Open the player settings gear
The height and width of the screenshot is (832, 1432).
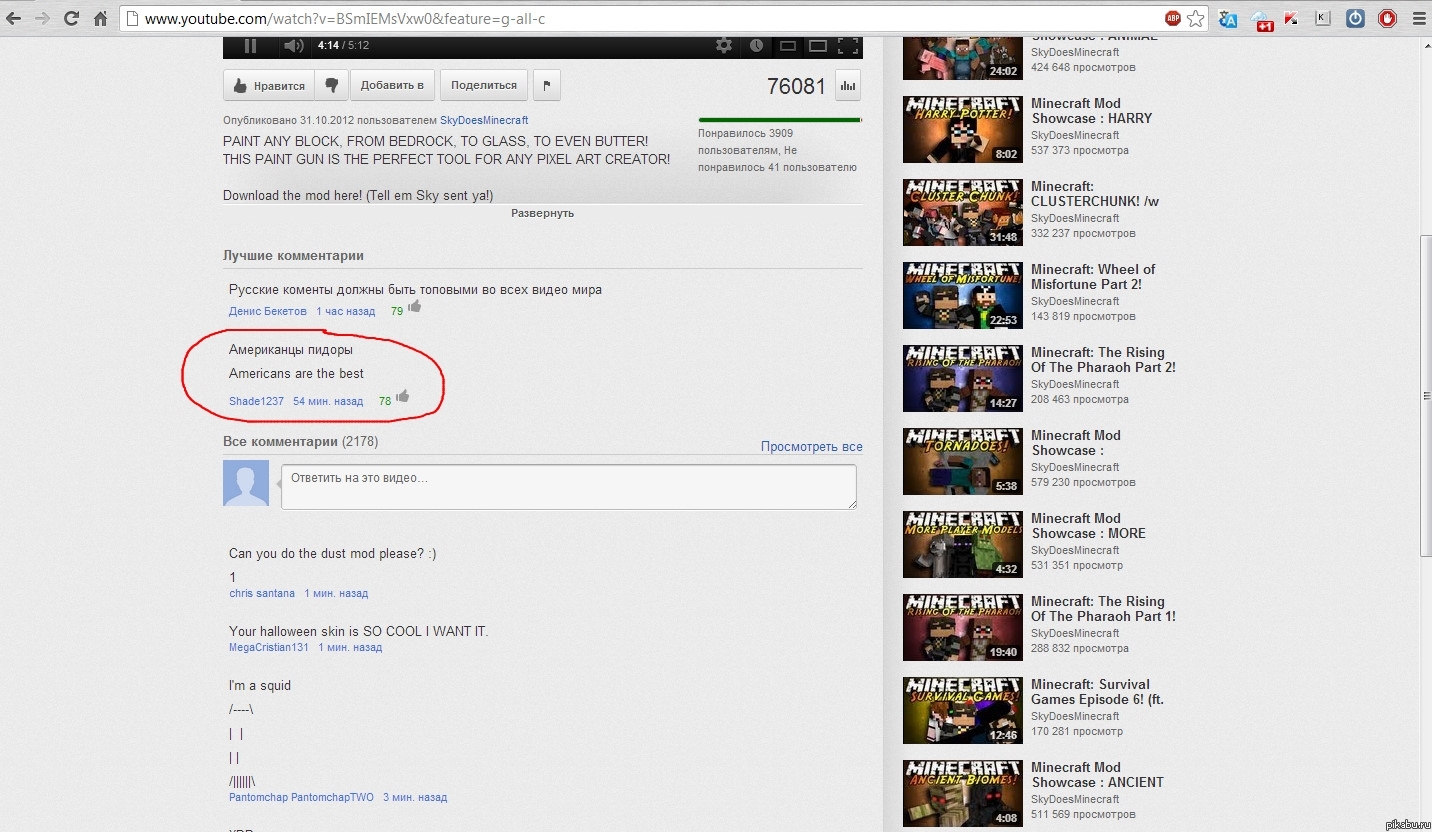(724, 45)
